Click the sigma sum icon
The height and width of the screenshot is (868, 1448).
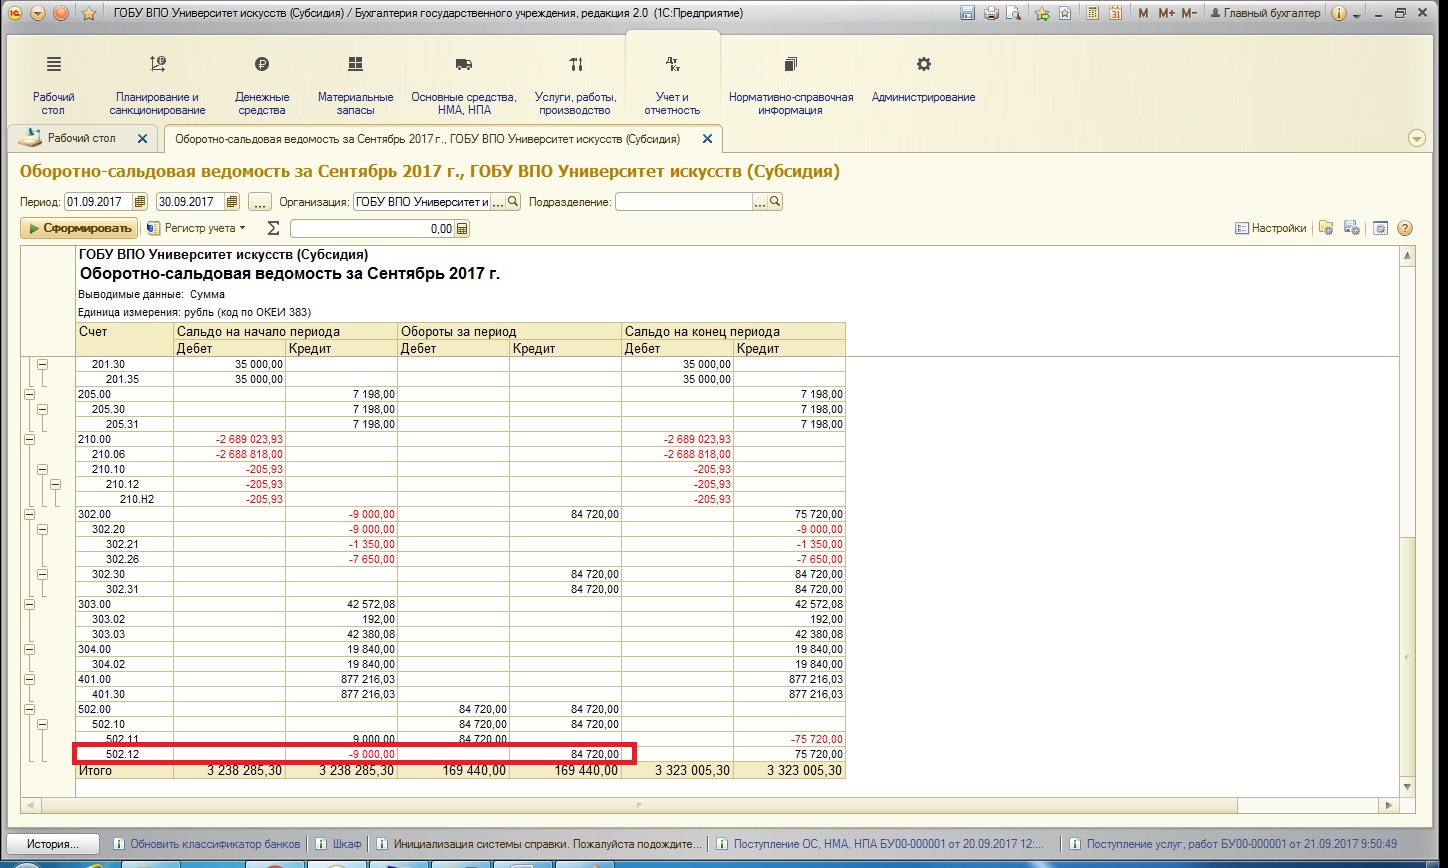click(x=273, y=228)
